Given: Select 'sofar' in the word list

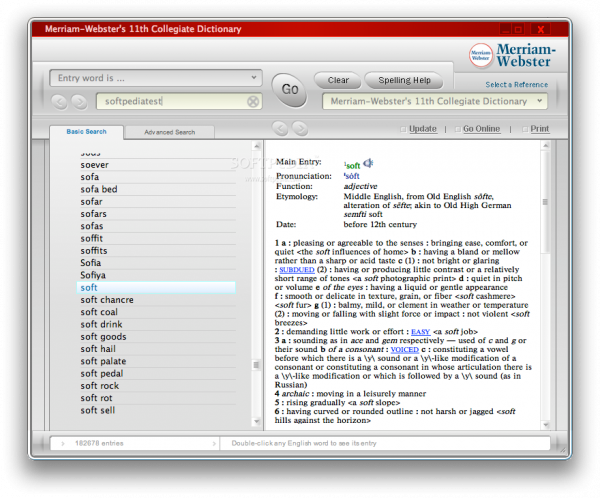Looking at the screenshot, I should point(156,202).
